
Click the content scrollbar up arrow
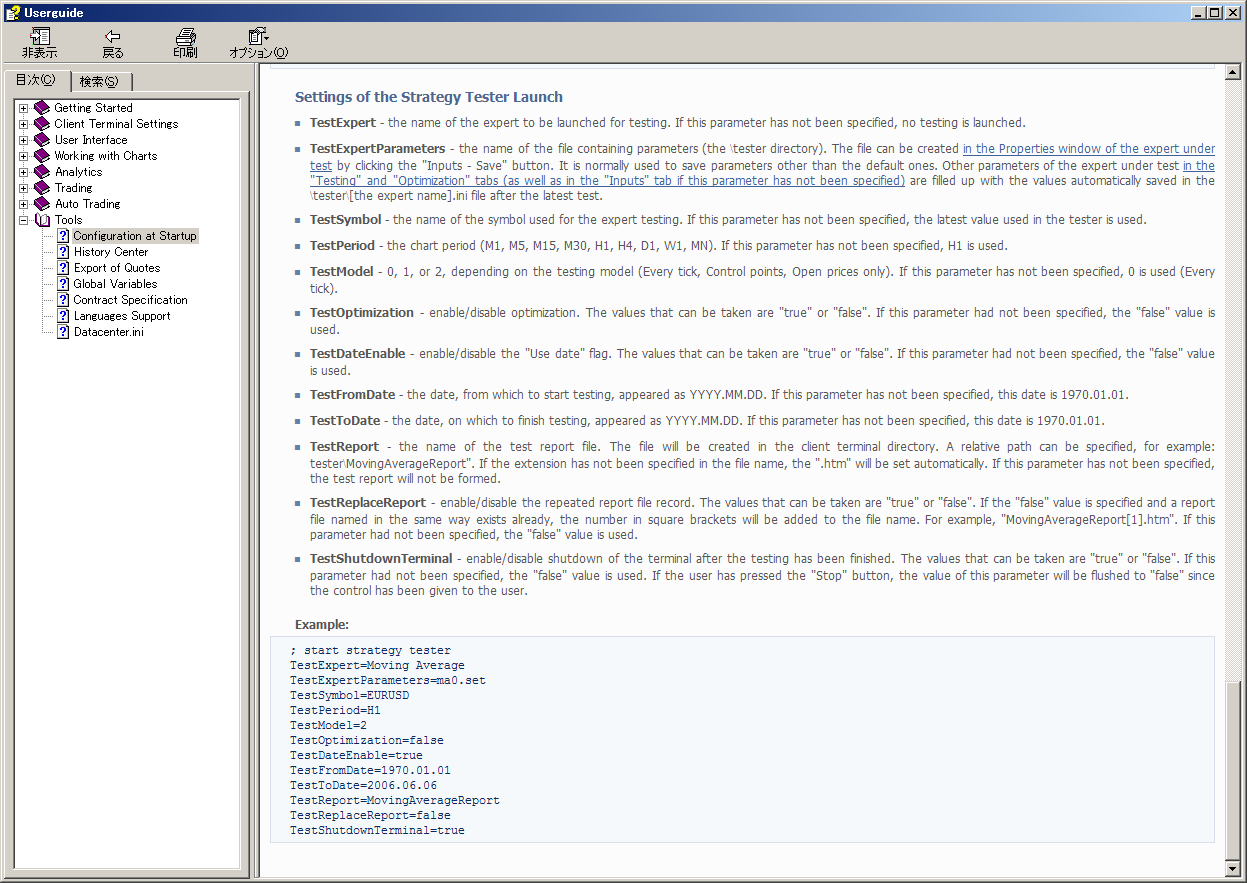(x=1233, y=73)
